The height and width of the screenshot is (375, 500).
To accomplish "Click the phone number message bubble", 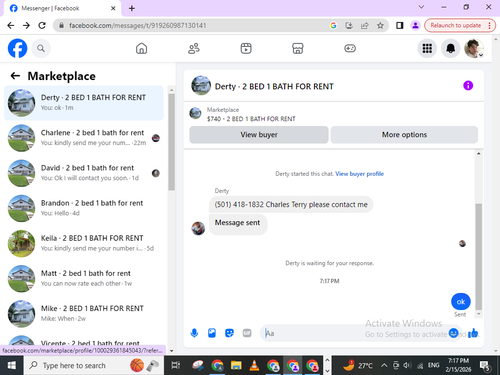I will coord(291,204).
